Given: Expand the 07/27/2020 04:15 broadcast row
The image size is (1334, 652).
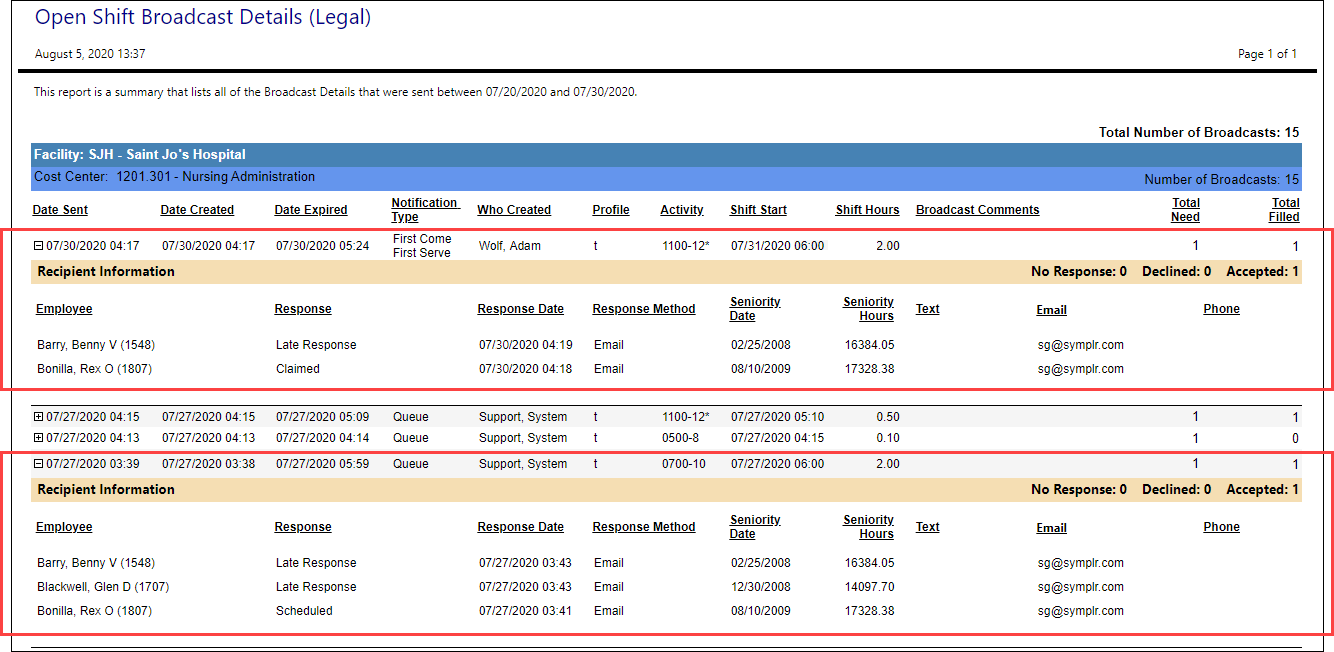Looking at the screenshot, I should click(x=38, y=417).
